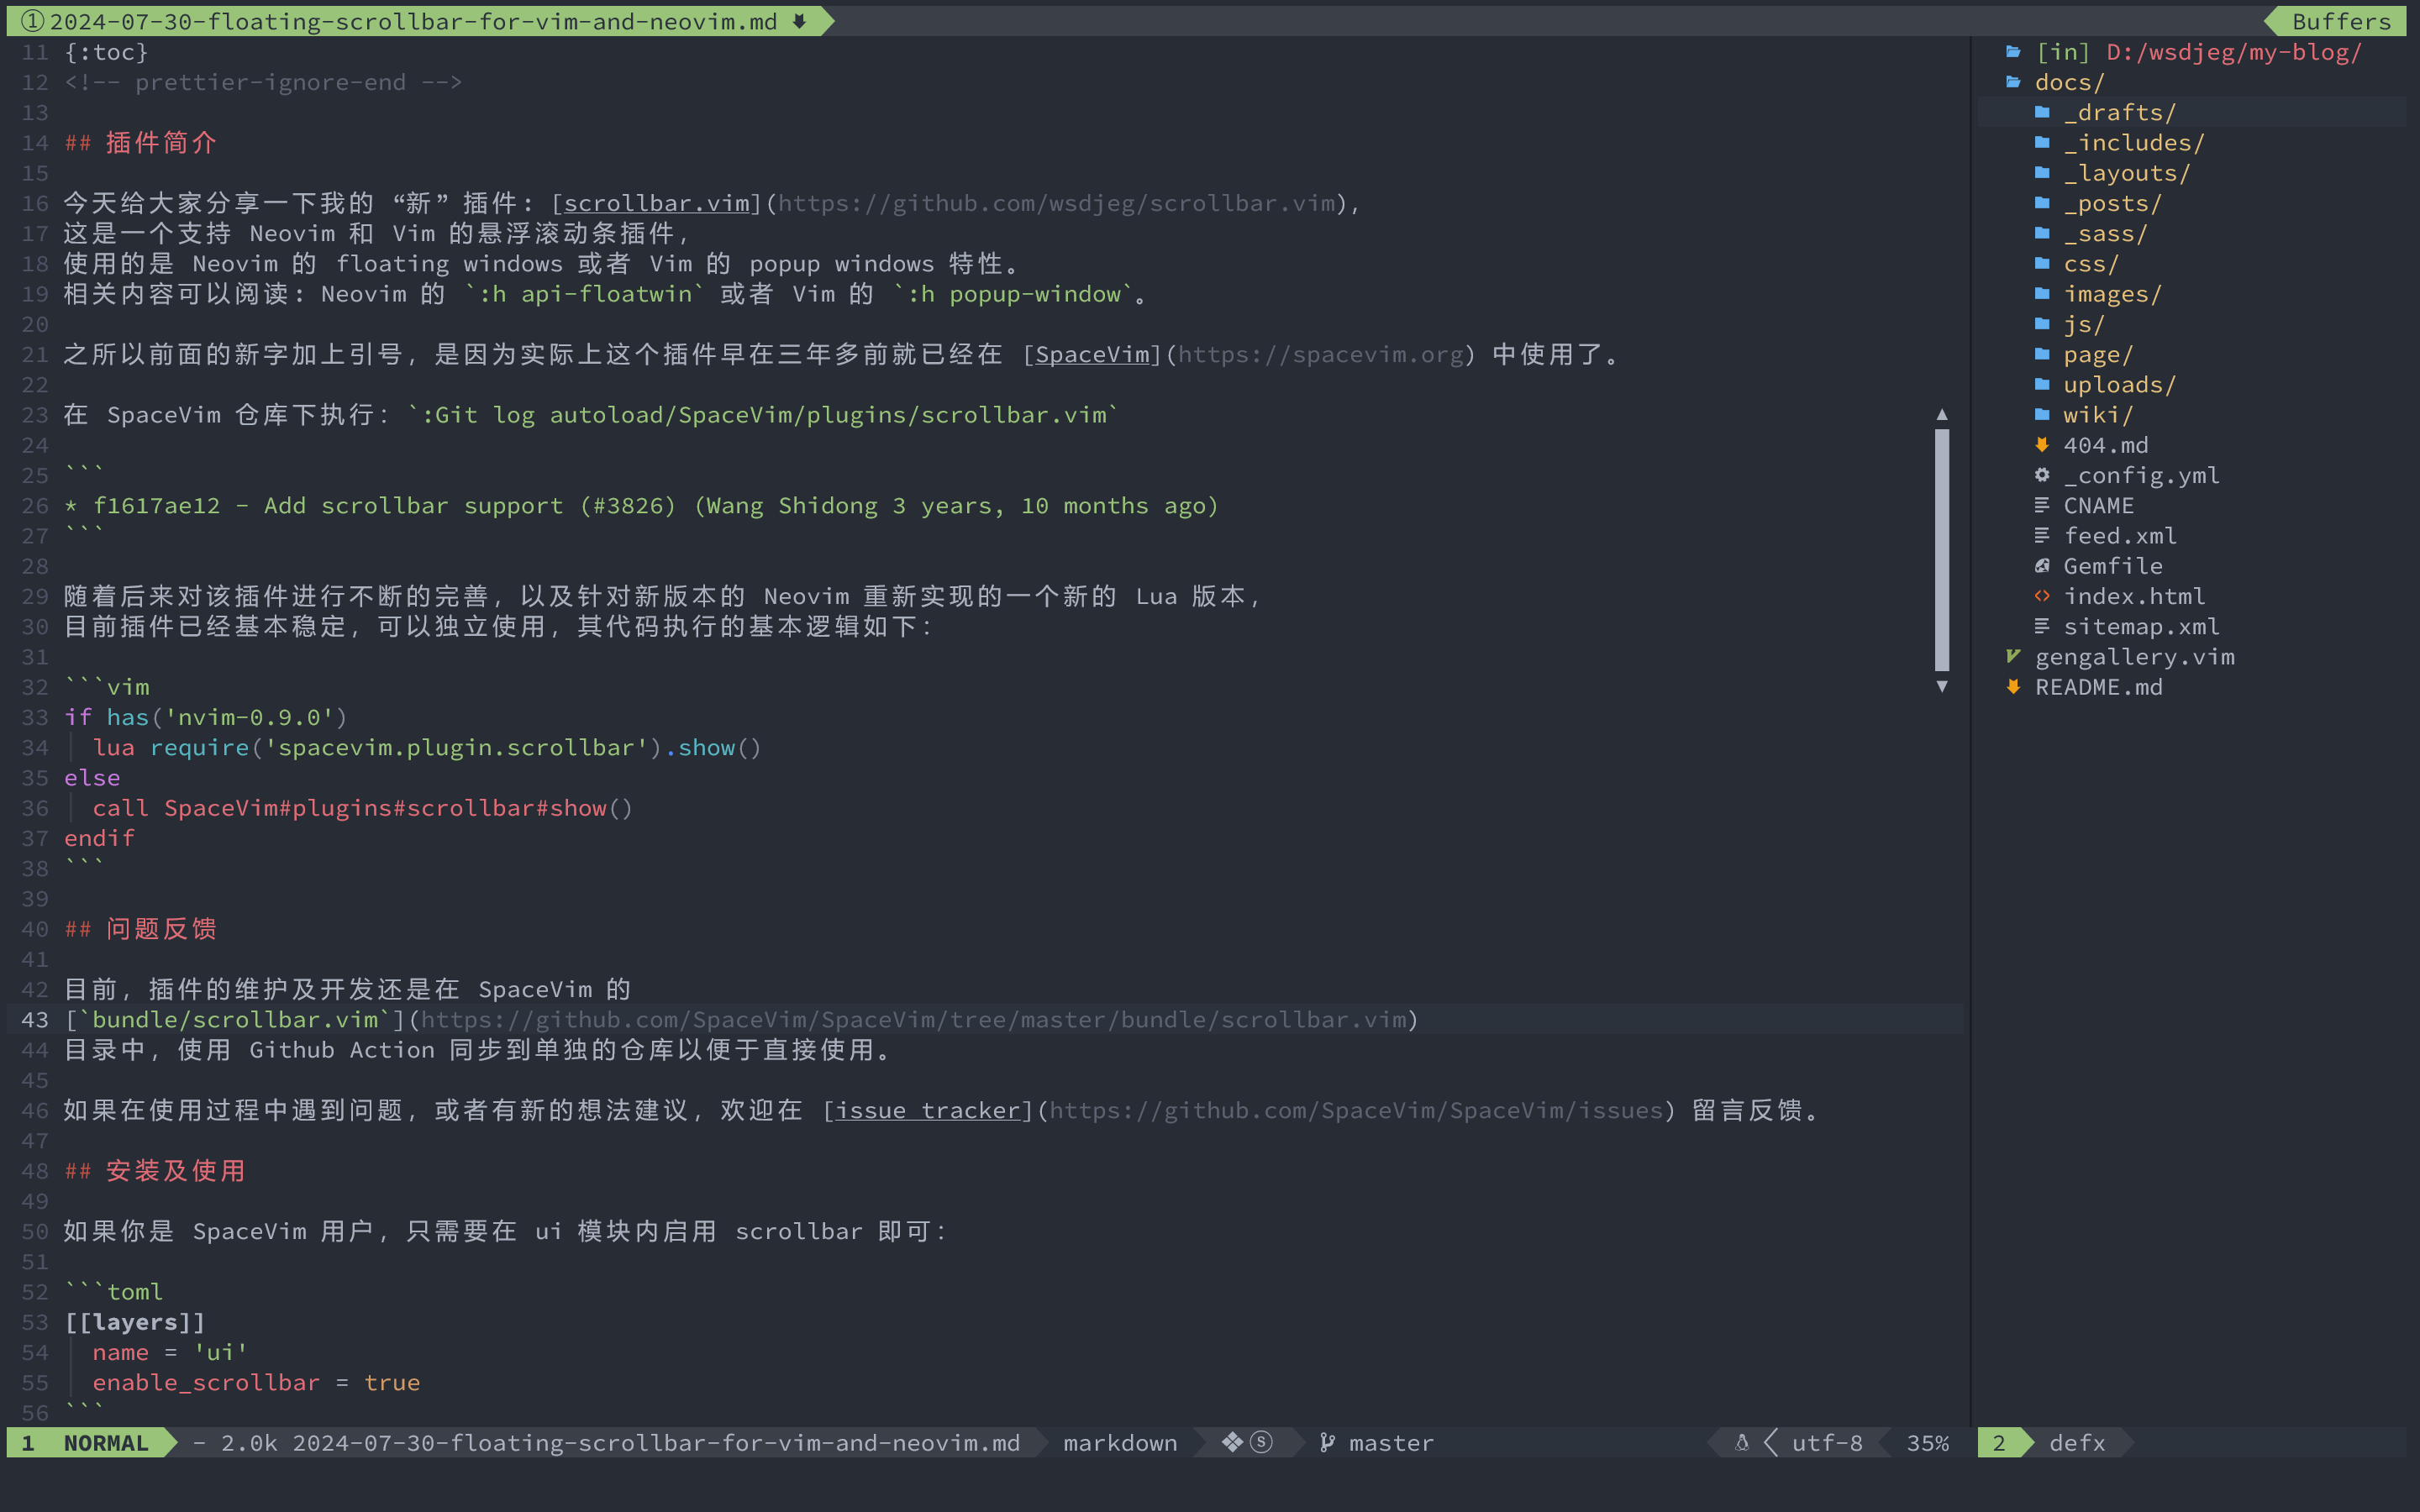Click the "[[layers]]" toml line
Screen dimensions: 2420x1512
135,1322
